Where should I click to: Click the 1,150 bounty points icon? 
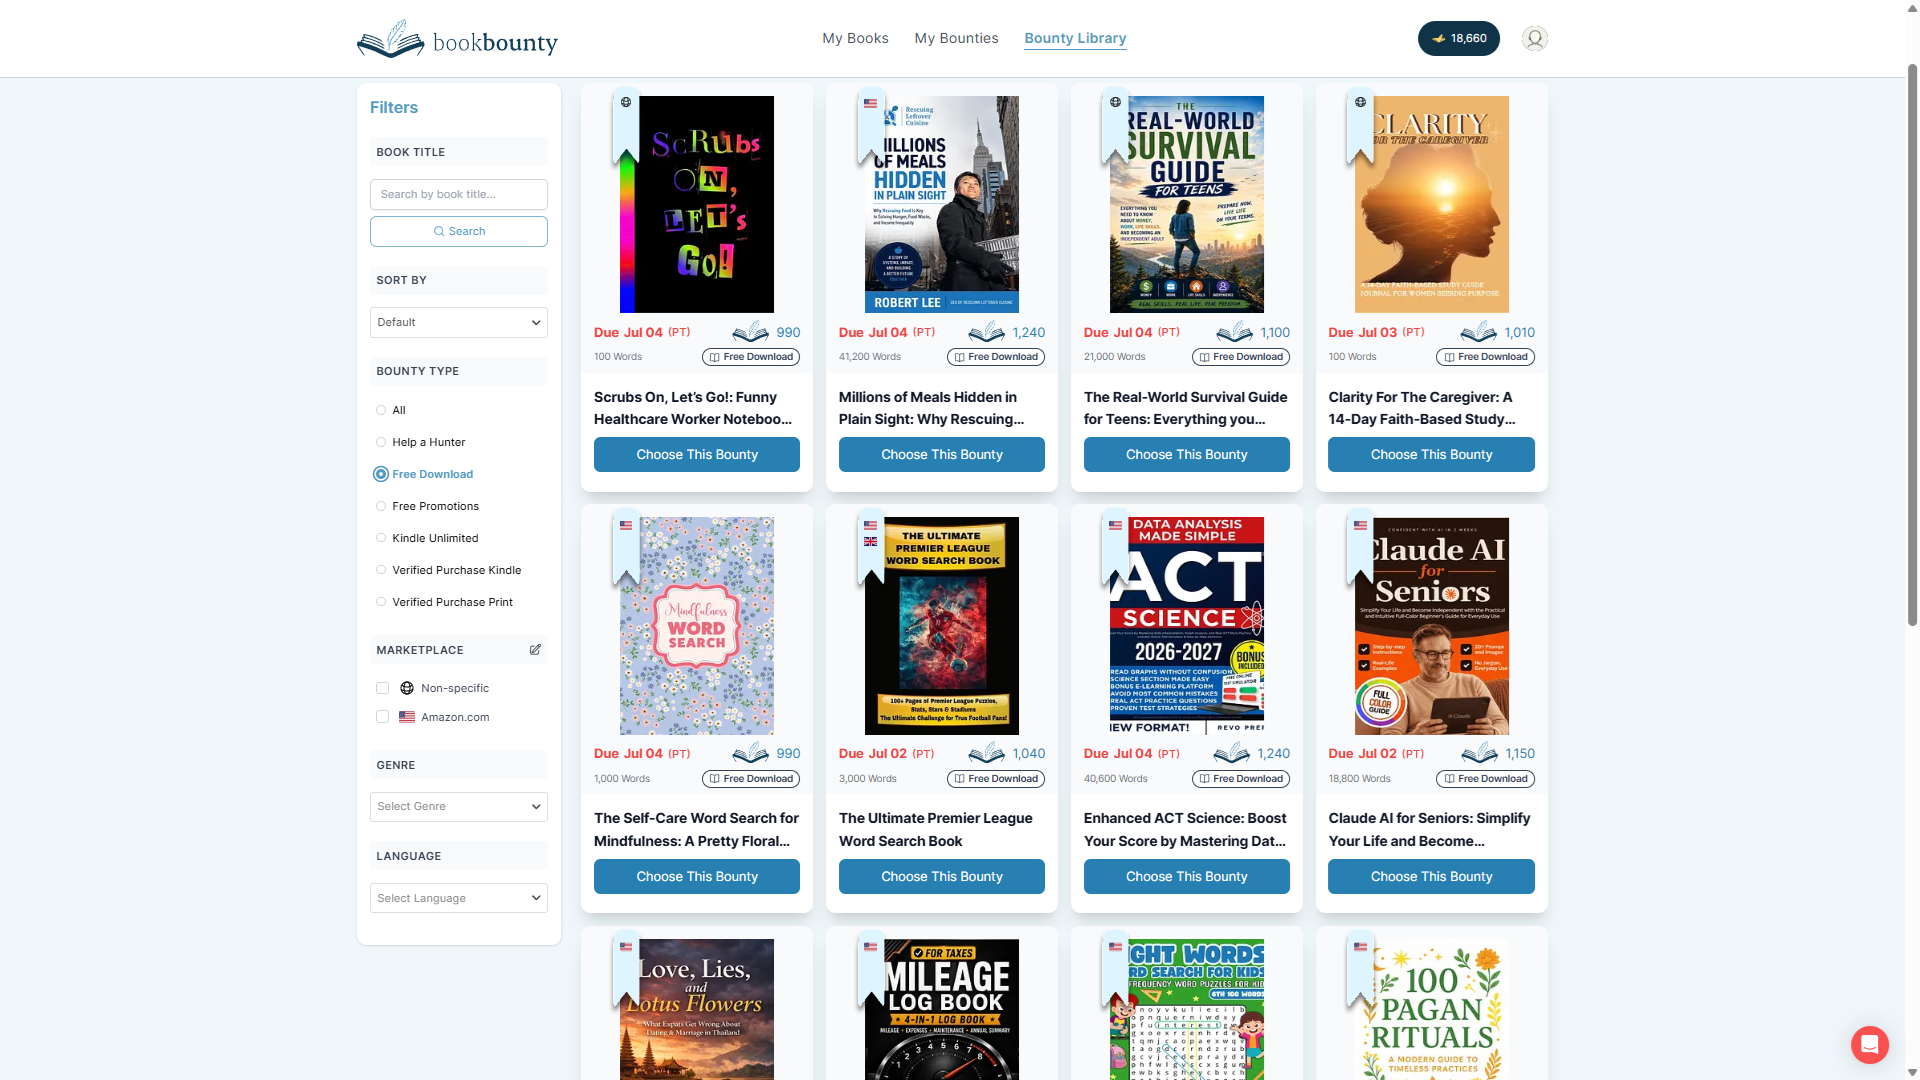(x=1479, y=753)
